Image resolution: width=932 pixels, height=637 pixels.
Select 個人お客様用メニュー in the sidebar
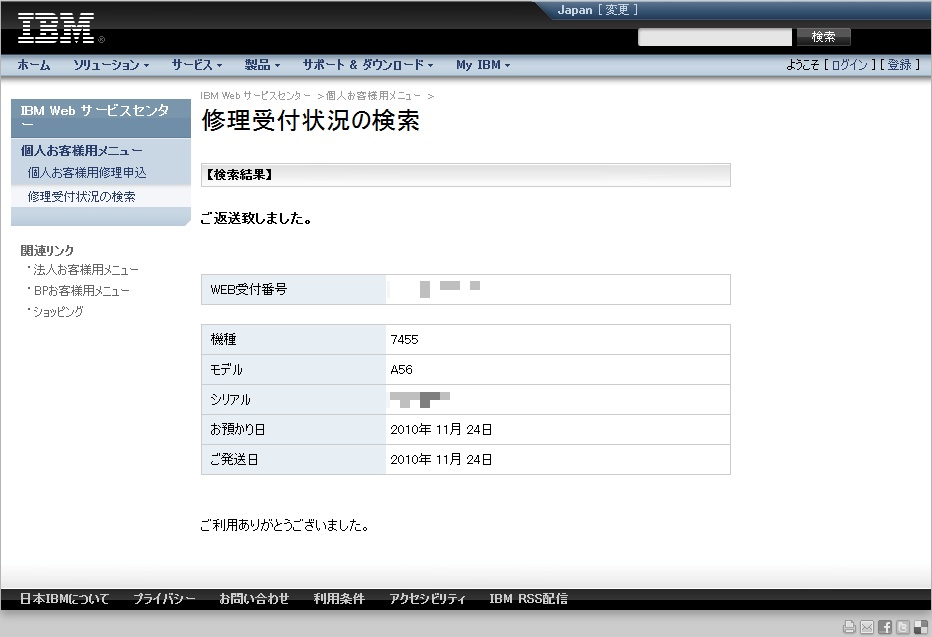81,150
